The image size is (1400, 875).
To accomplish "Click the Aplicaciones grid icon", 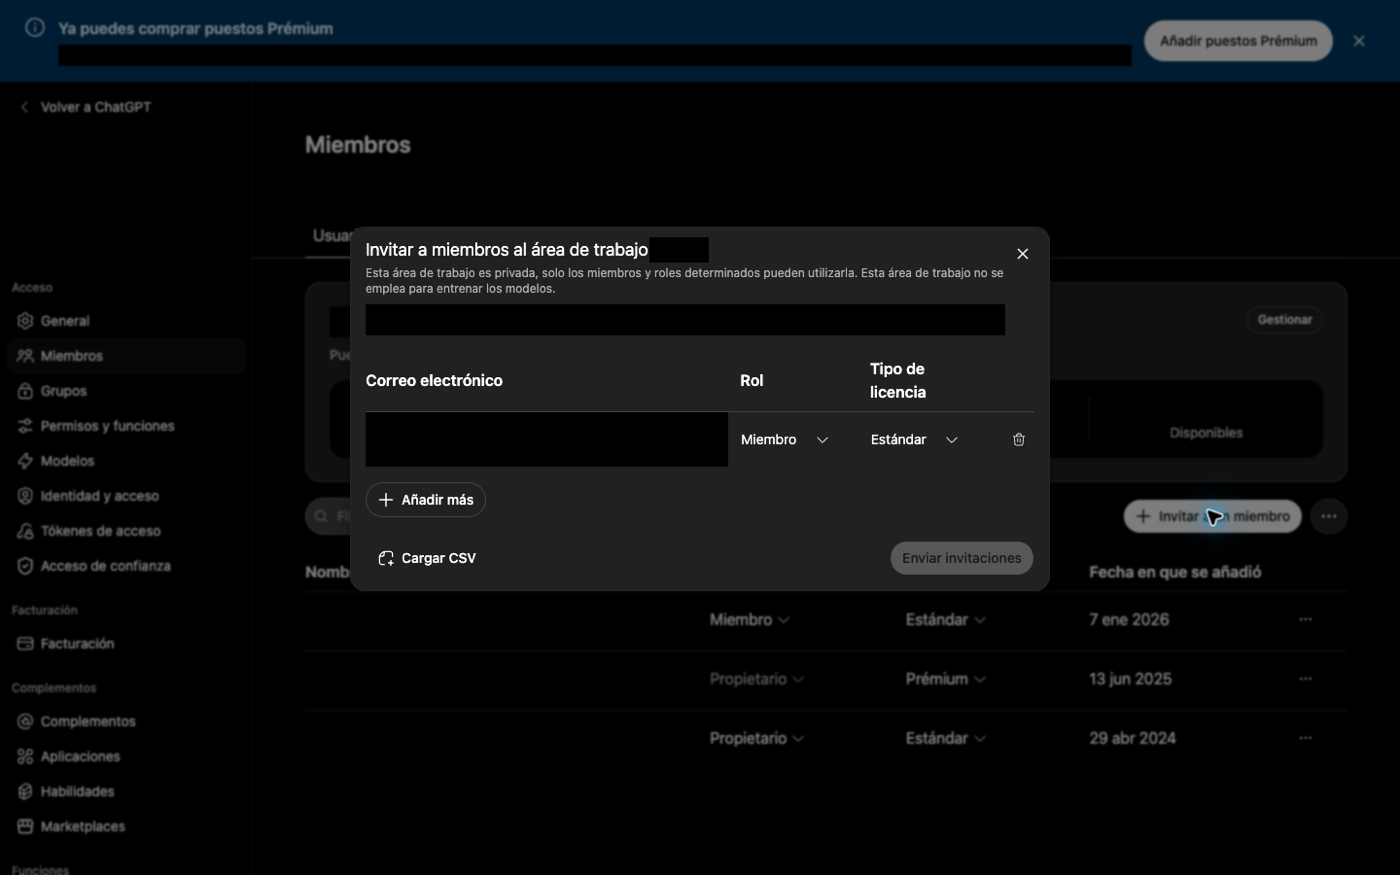I will point(25,757).
